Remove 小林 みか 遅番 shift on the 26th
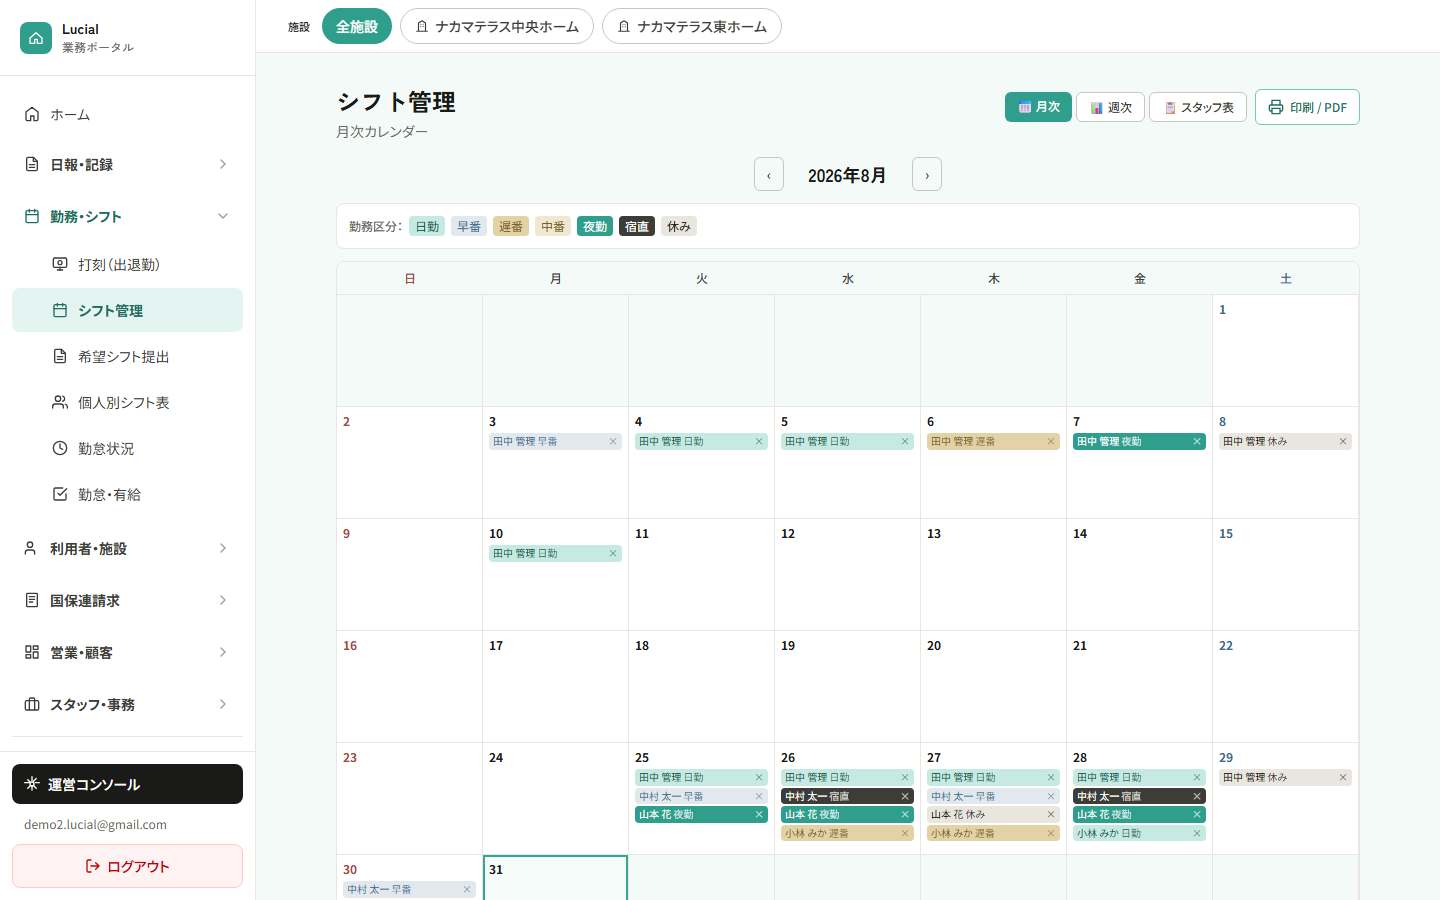Screen dimensions: 1440x900 point(905,833)
